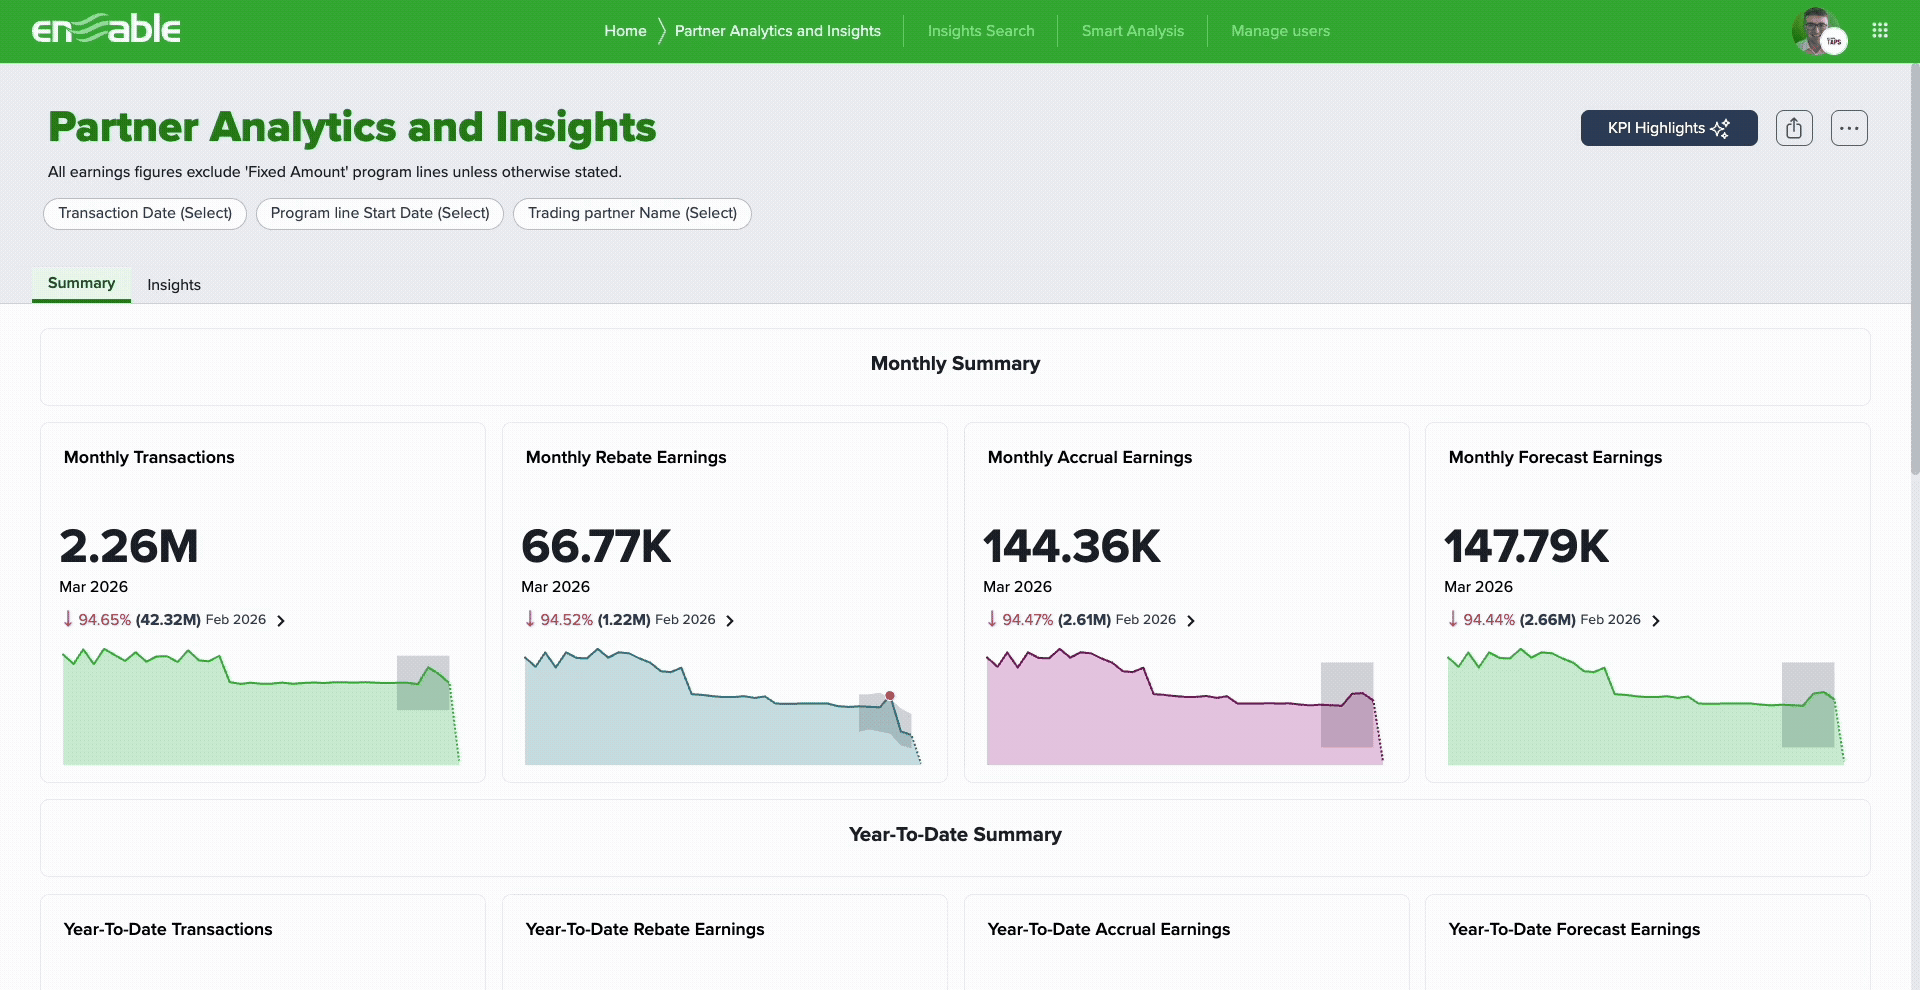The width and height of the screenshot is (1920, 990).
Task: Open Smart Analysis from the top navigation
Action: pos(1132,31)
